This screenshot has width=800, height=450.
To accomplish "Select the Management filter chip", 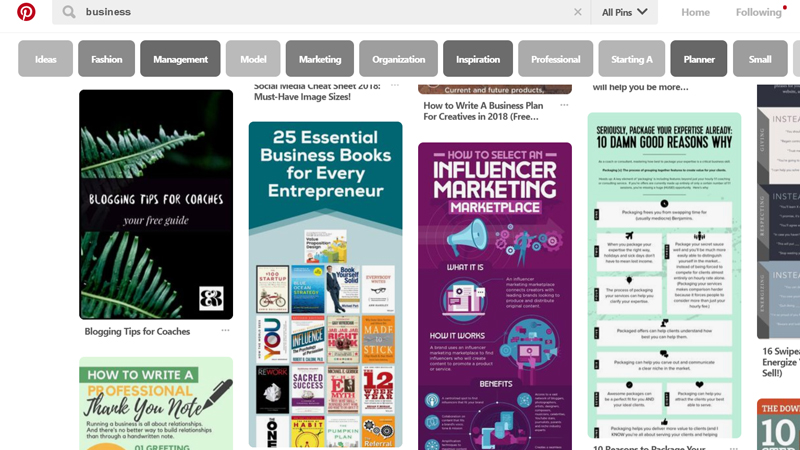I will [x=180, y=59].
